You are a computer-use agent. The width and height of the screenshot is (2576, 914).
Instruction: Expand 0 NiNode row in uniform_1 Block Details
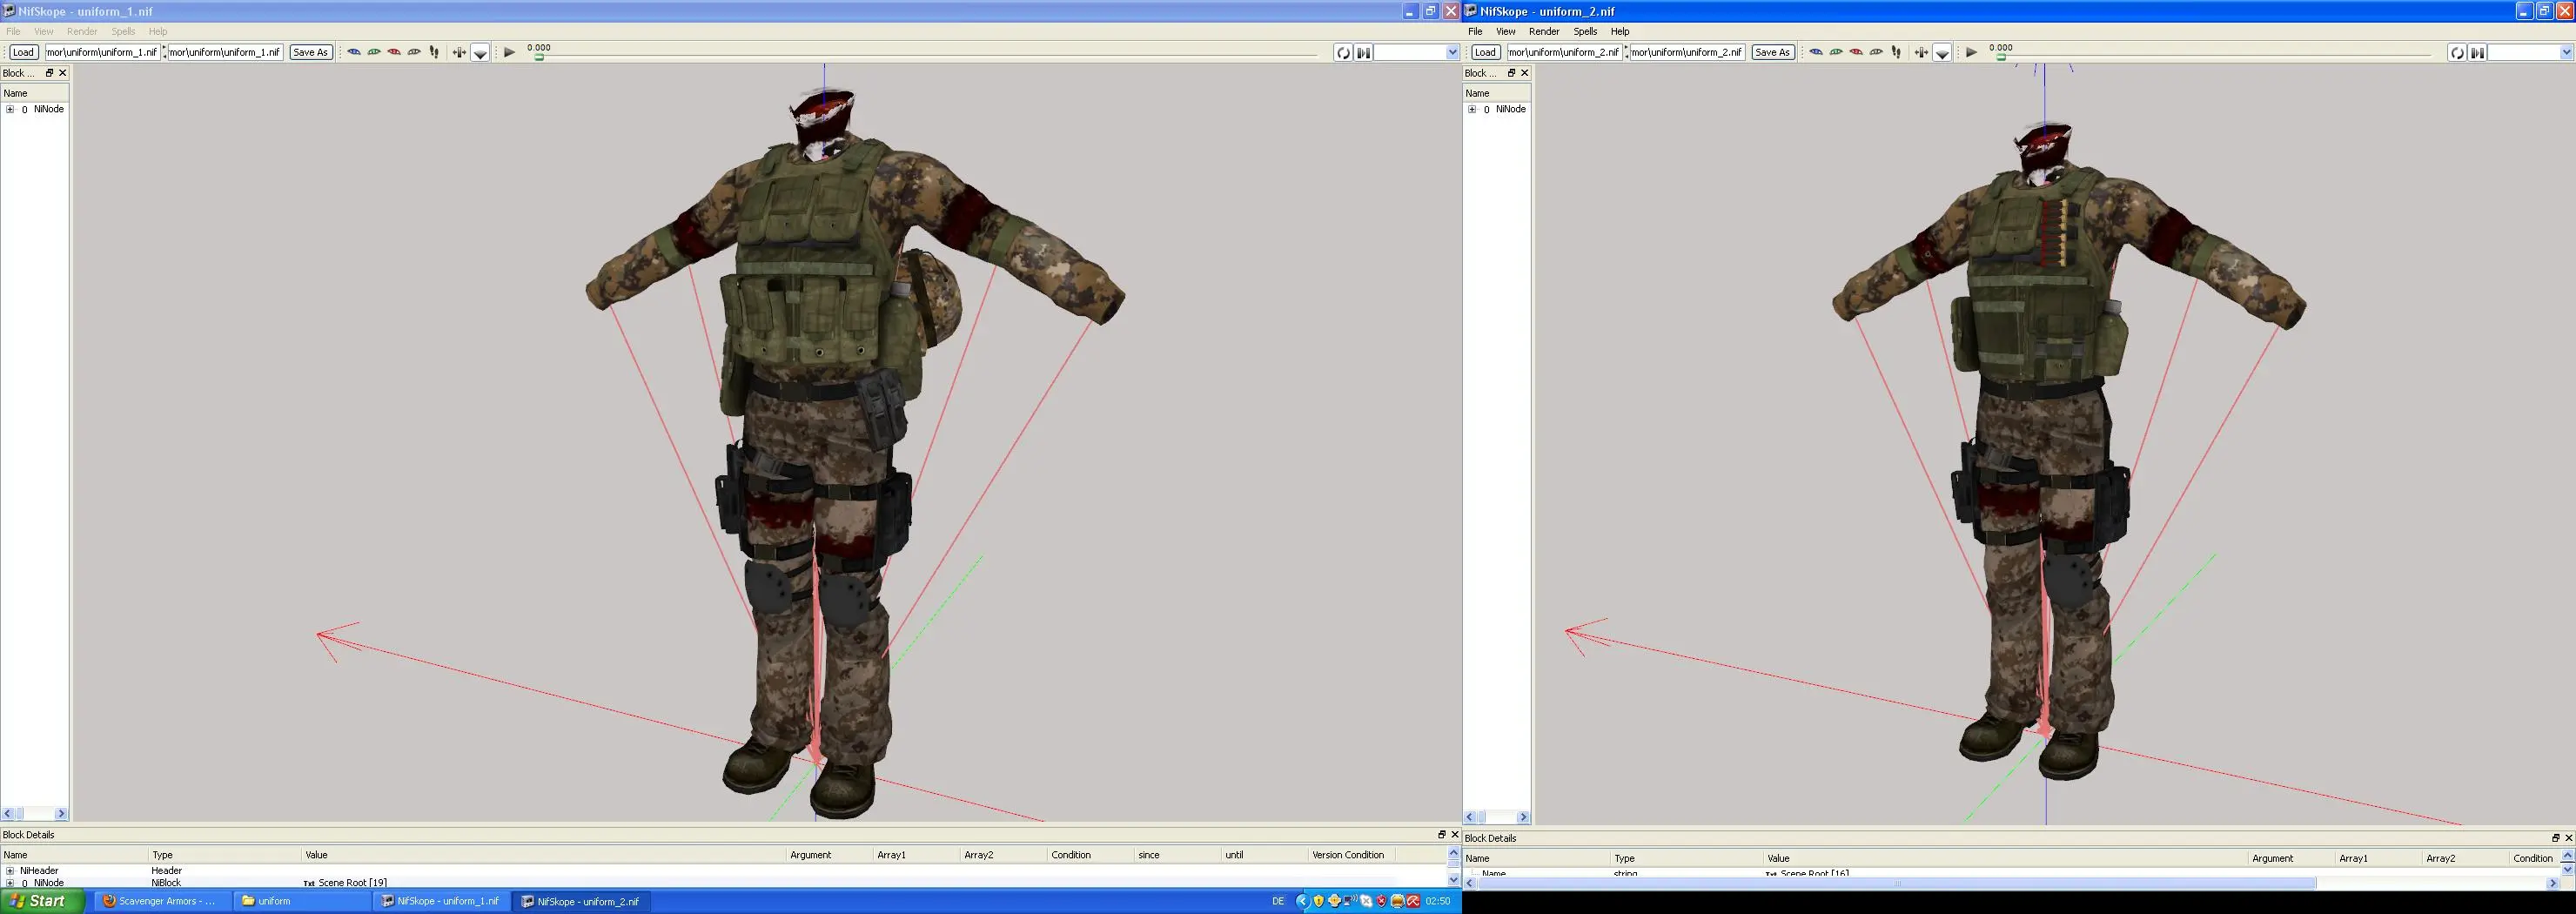click(10, 883)
